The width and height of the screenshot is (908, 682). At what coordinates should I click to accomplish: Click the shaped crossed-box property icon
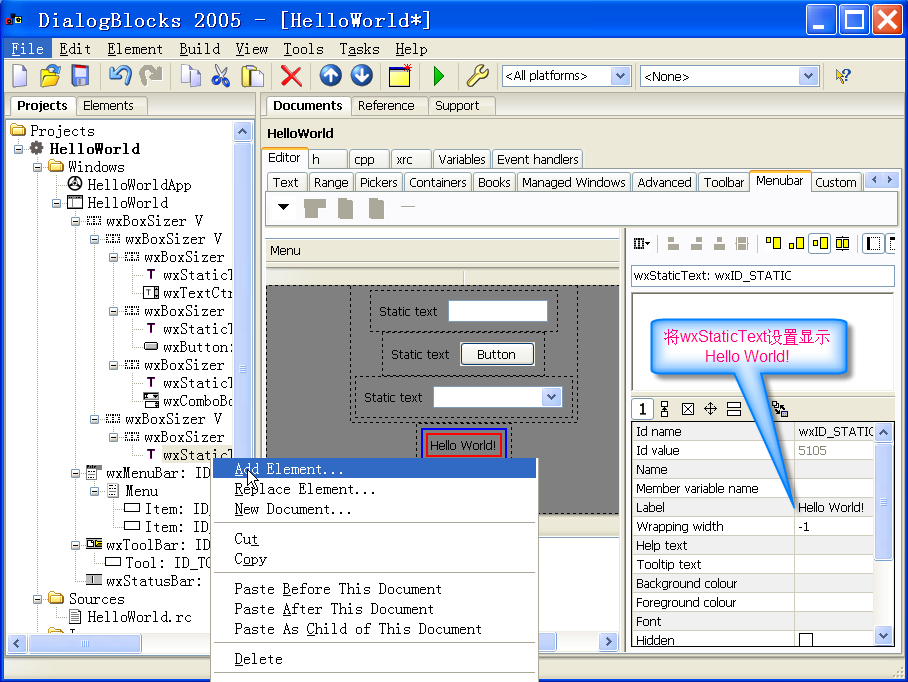[687, 409]
